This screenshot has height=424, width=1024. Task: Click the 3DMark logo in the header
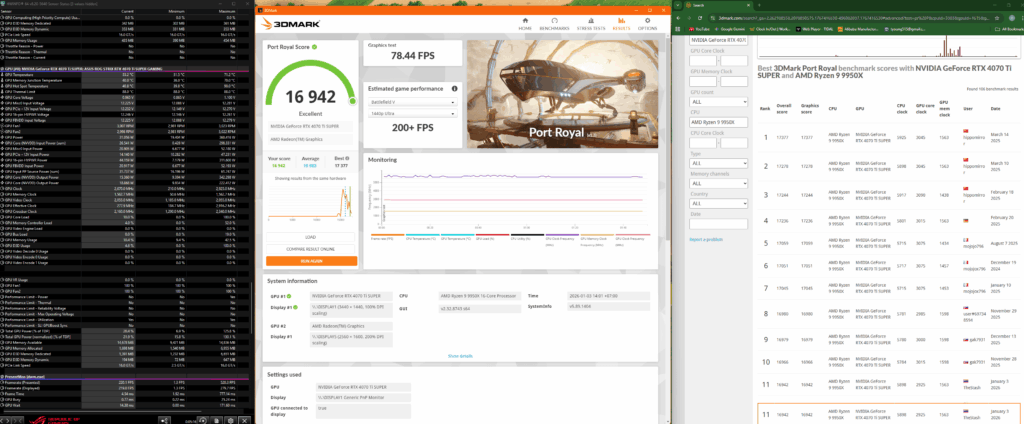coord(289,24)
